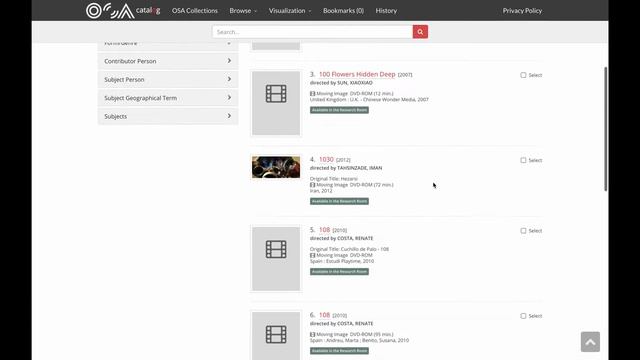
Task: Click film placeholder thumbnail for 100 Flowers Hidden Deep
Action: point(276,103)
